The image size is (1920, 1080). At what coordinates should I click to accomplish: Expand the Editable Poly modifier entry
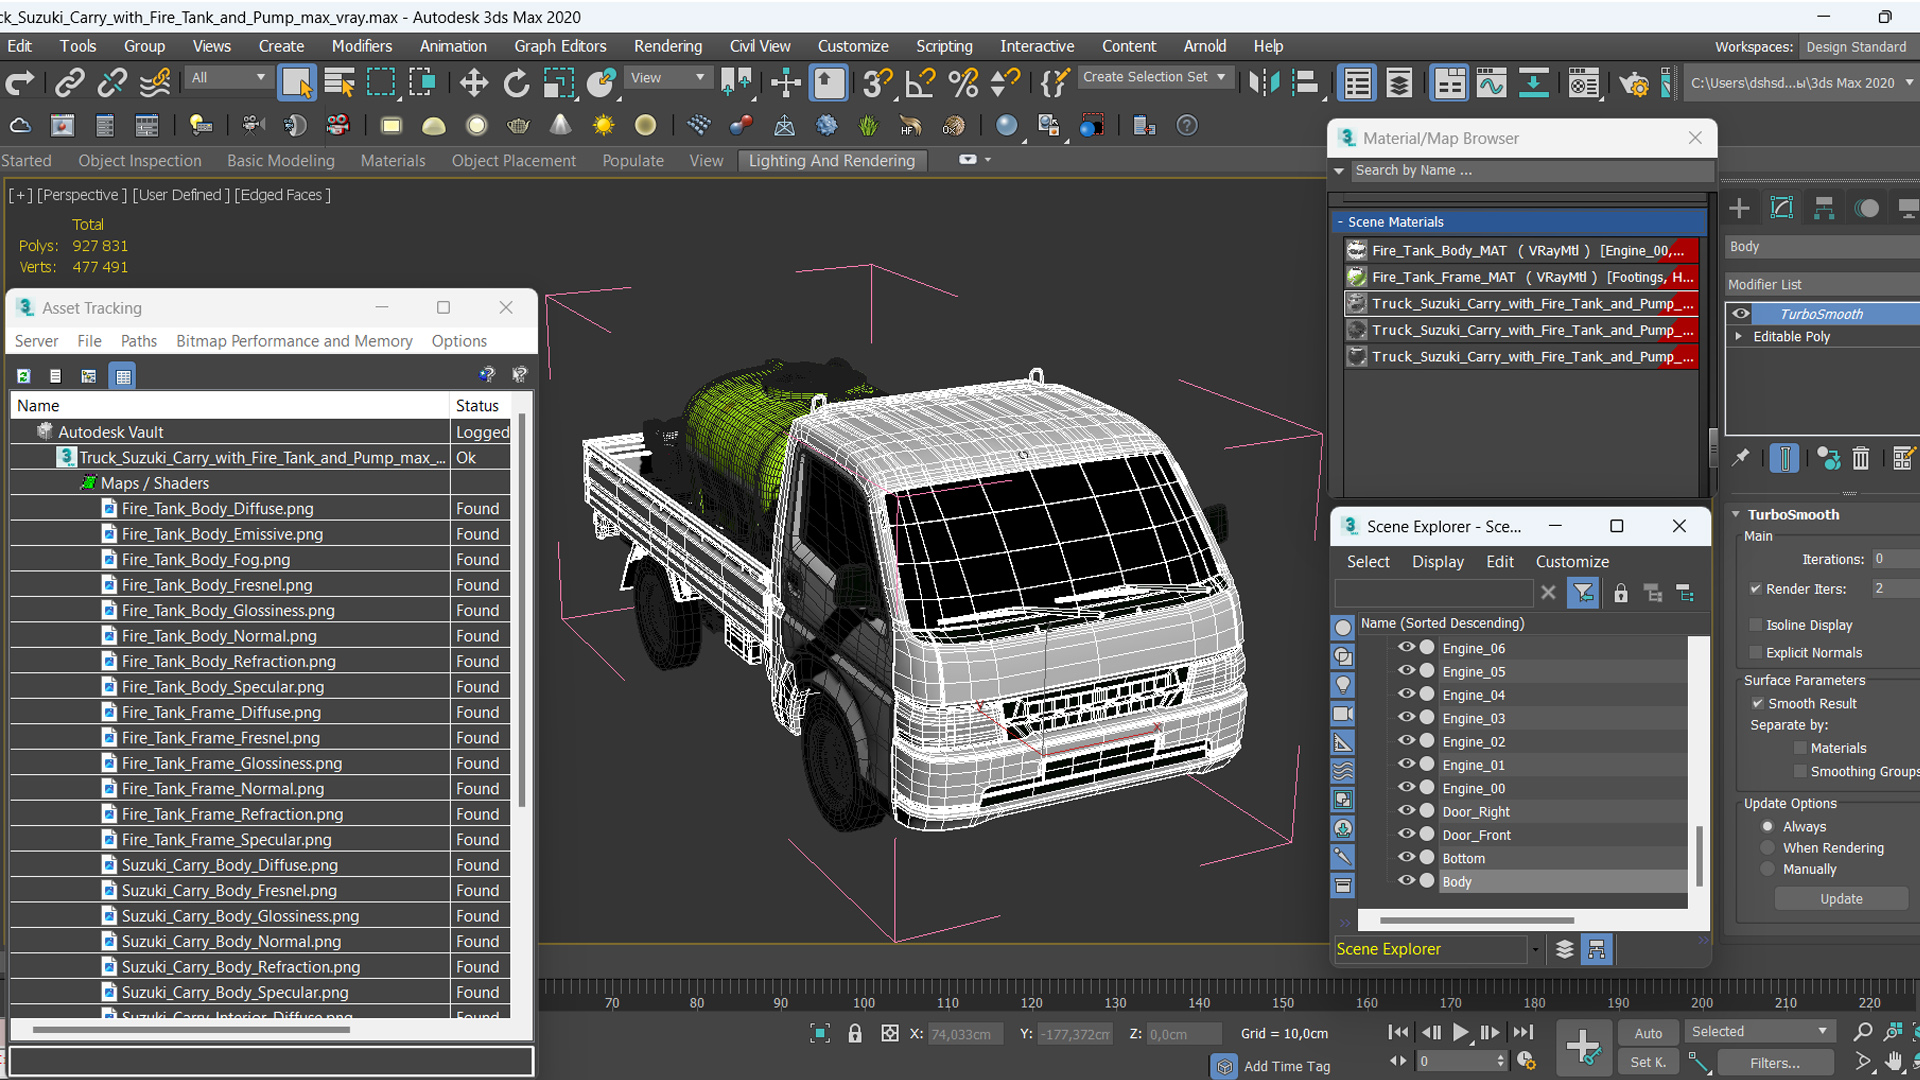(x=1739, y=337)
